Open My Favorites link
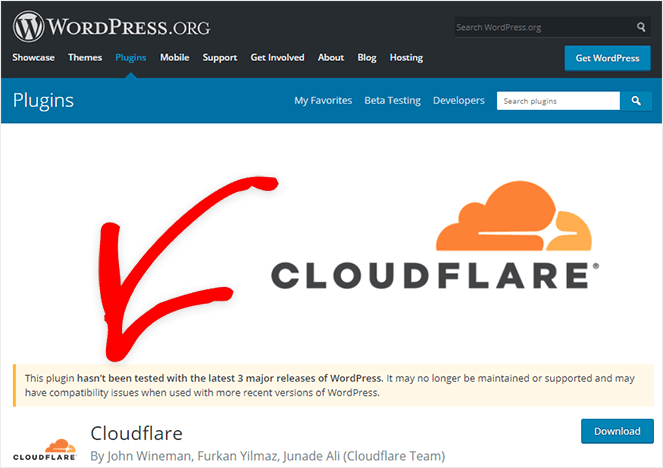663x468 pixels. [x=323, y=101]
